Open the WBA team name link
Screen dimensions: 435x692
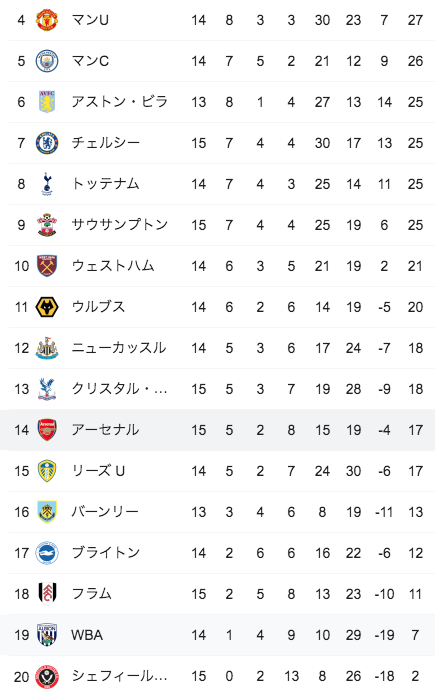point(87,635)
